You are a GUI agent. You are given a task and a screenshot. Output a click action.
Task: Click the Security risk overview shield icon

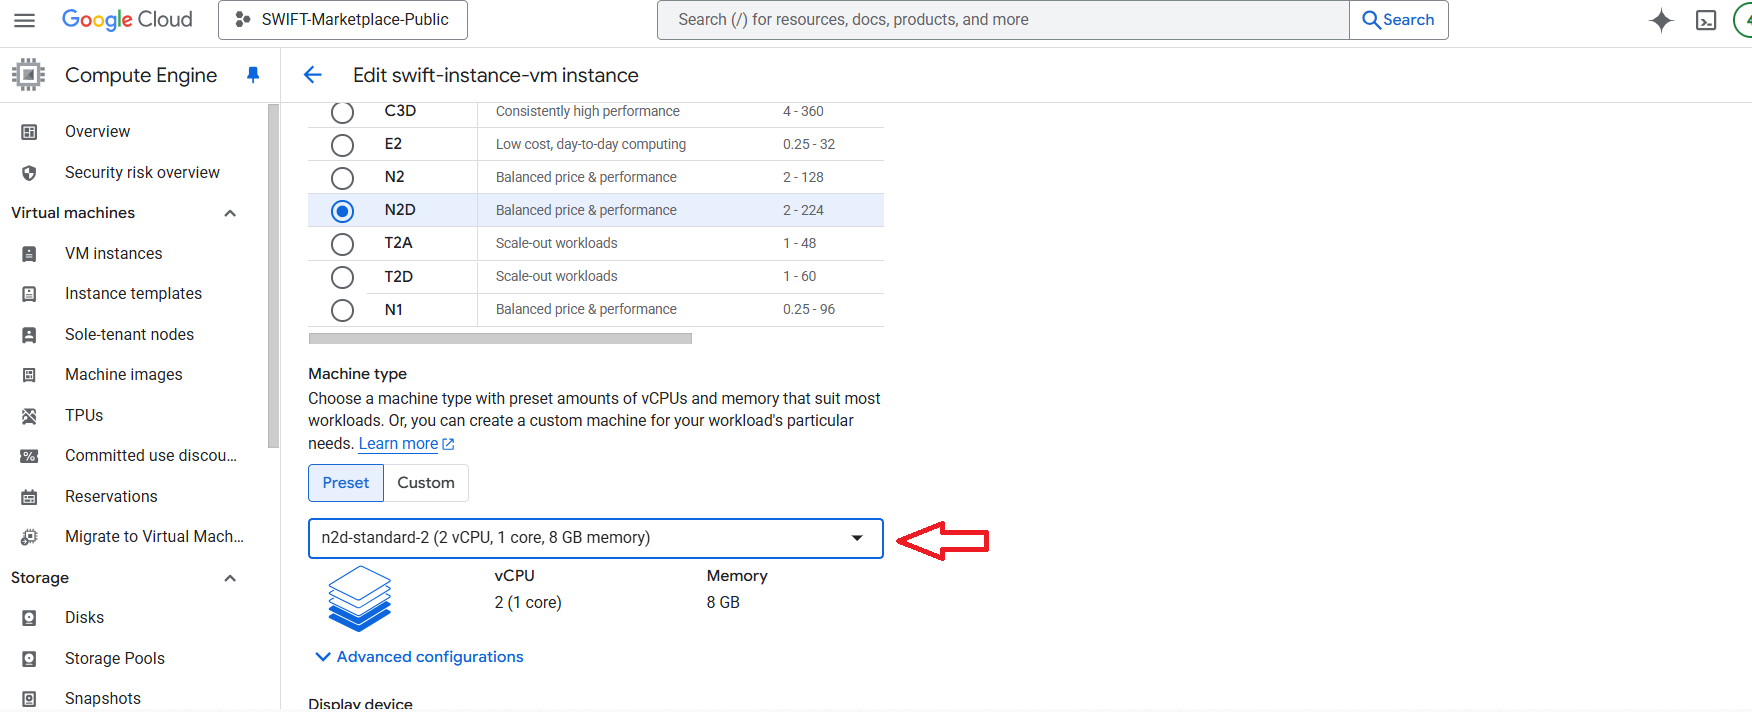point(29,173)
